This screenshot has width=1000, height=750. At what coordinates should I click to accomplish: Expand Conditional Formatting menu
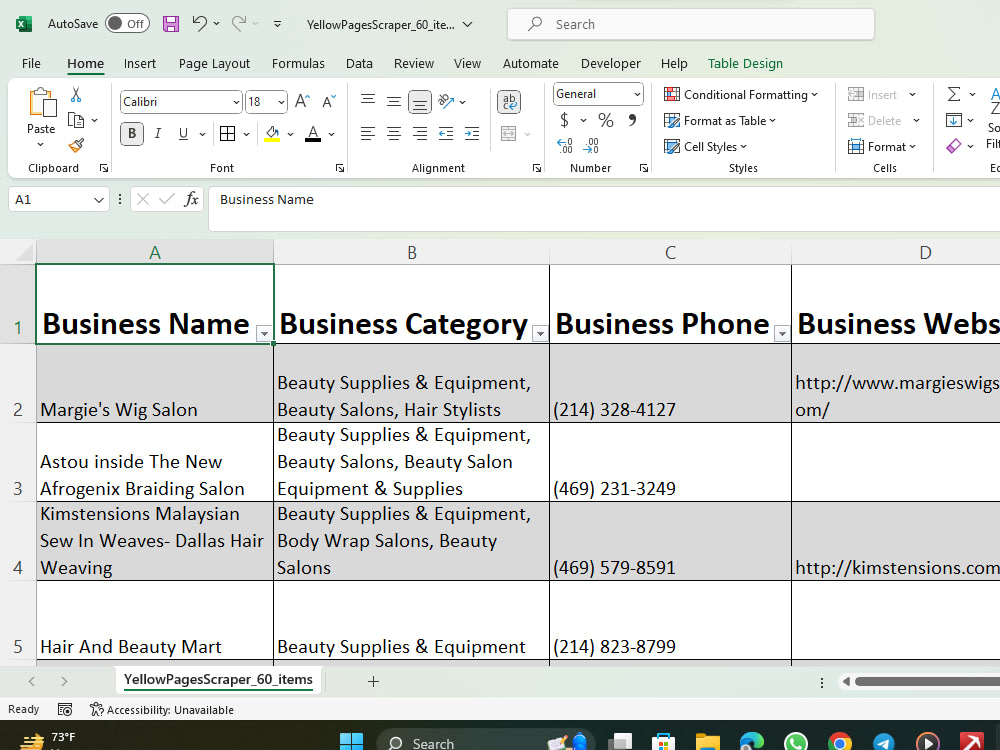(740, 94)
